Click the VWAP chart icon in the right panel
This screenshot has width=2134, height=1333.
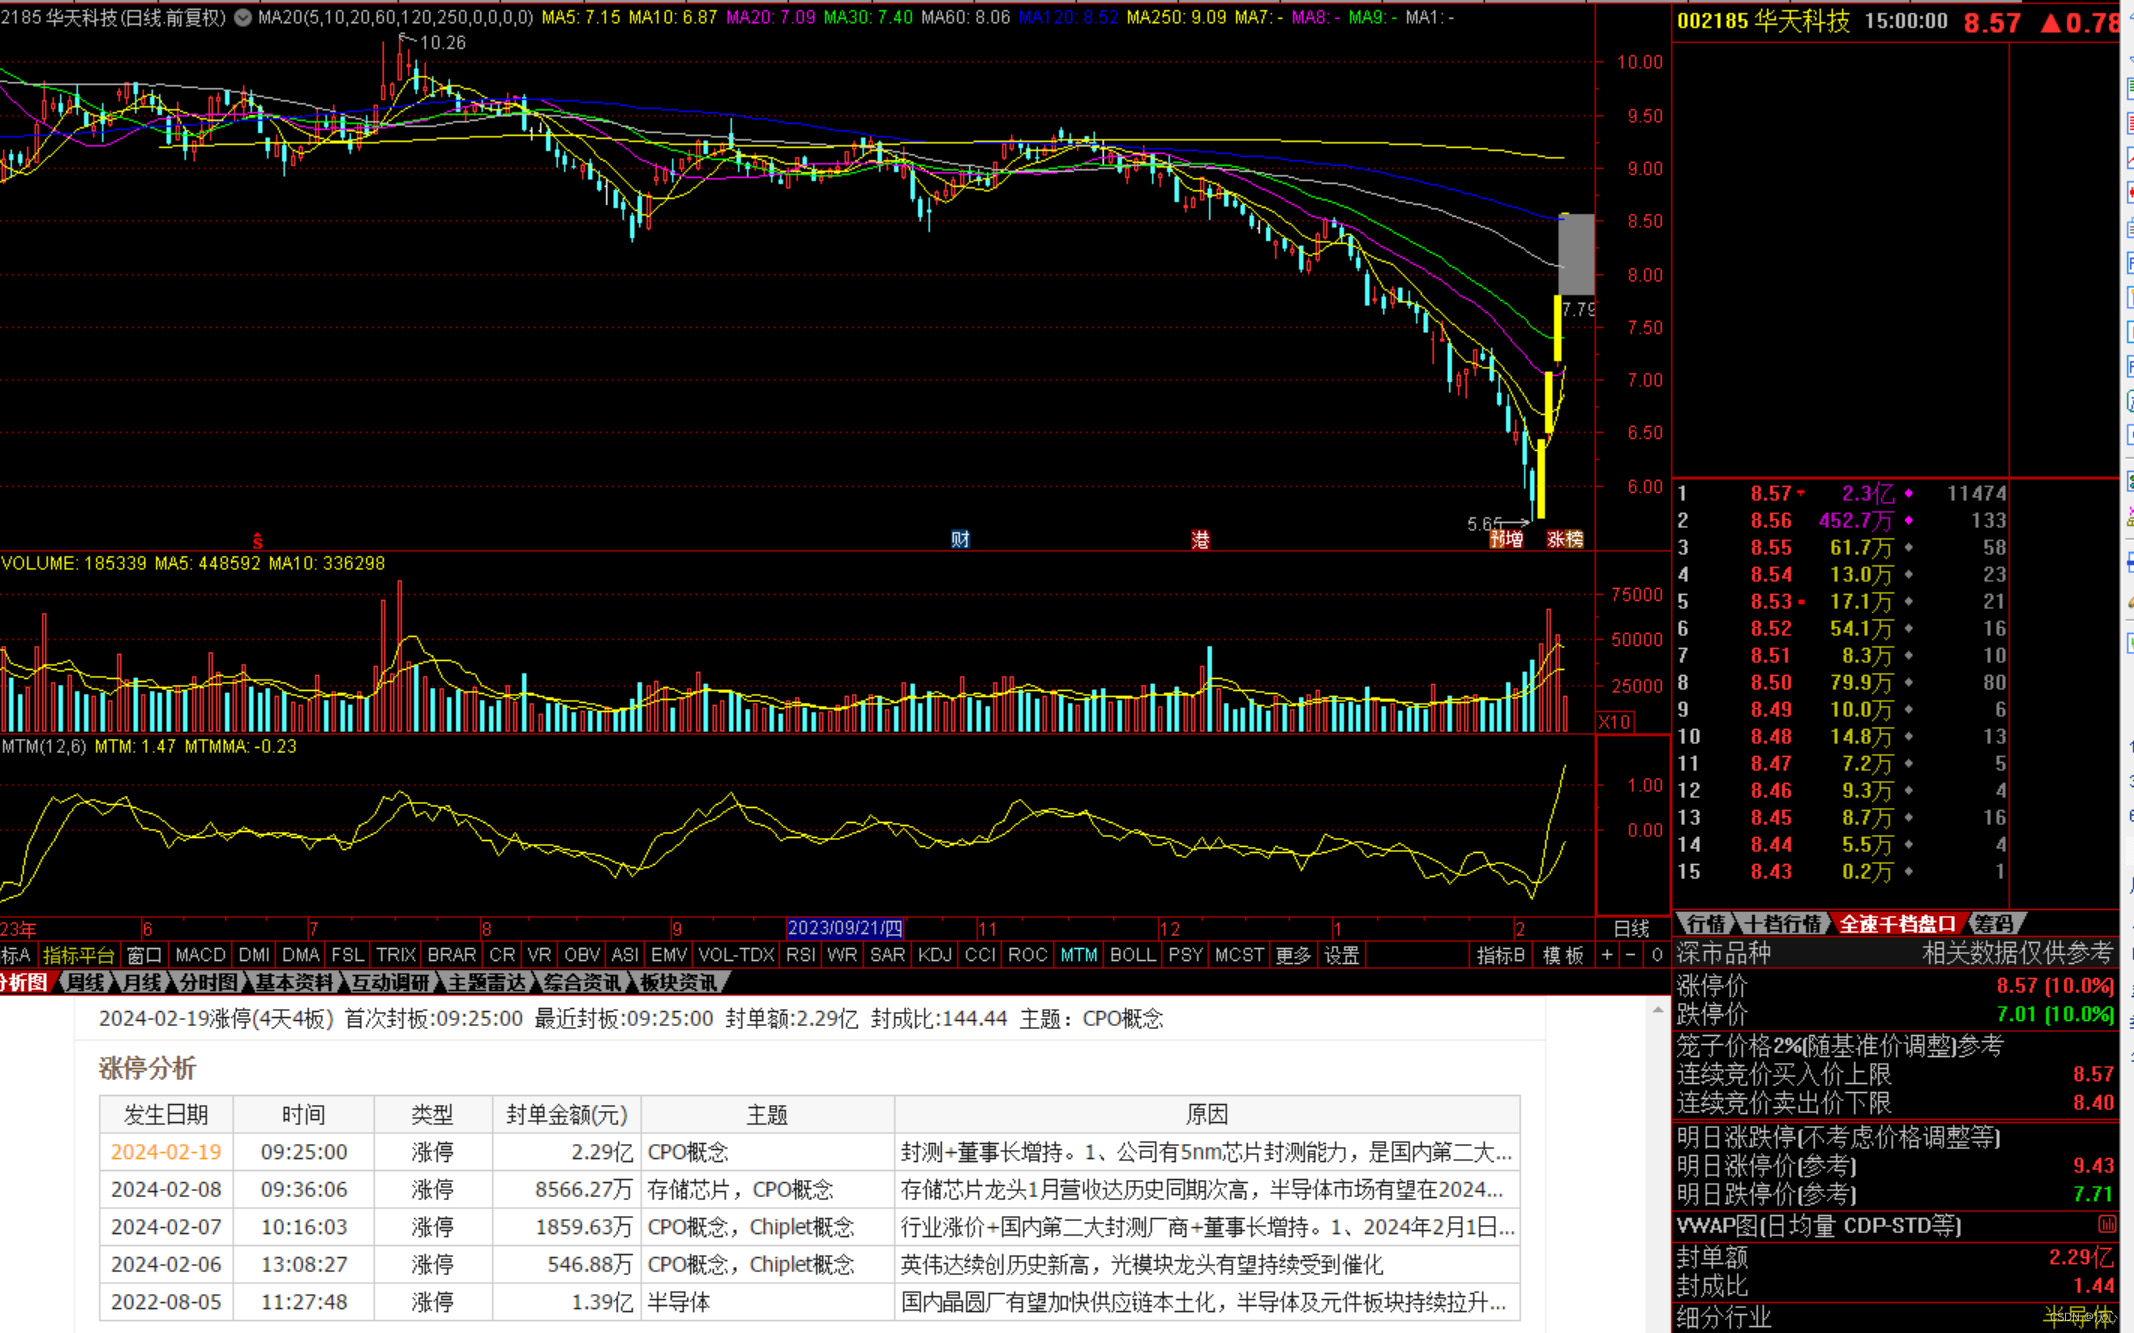click(2106, 1224)
